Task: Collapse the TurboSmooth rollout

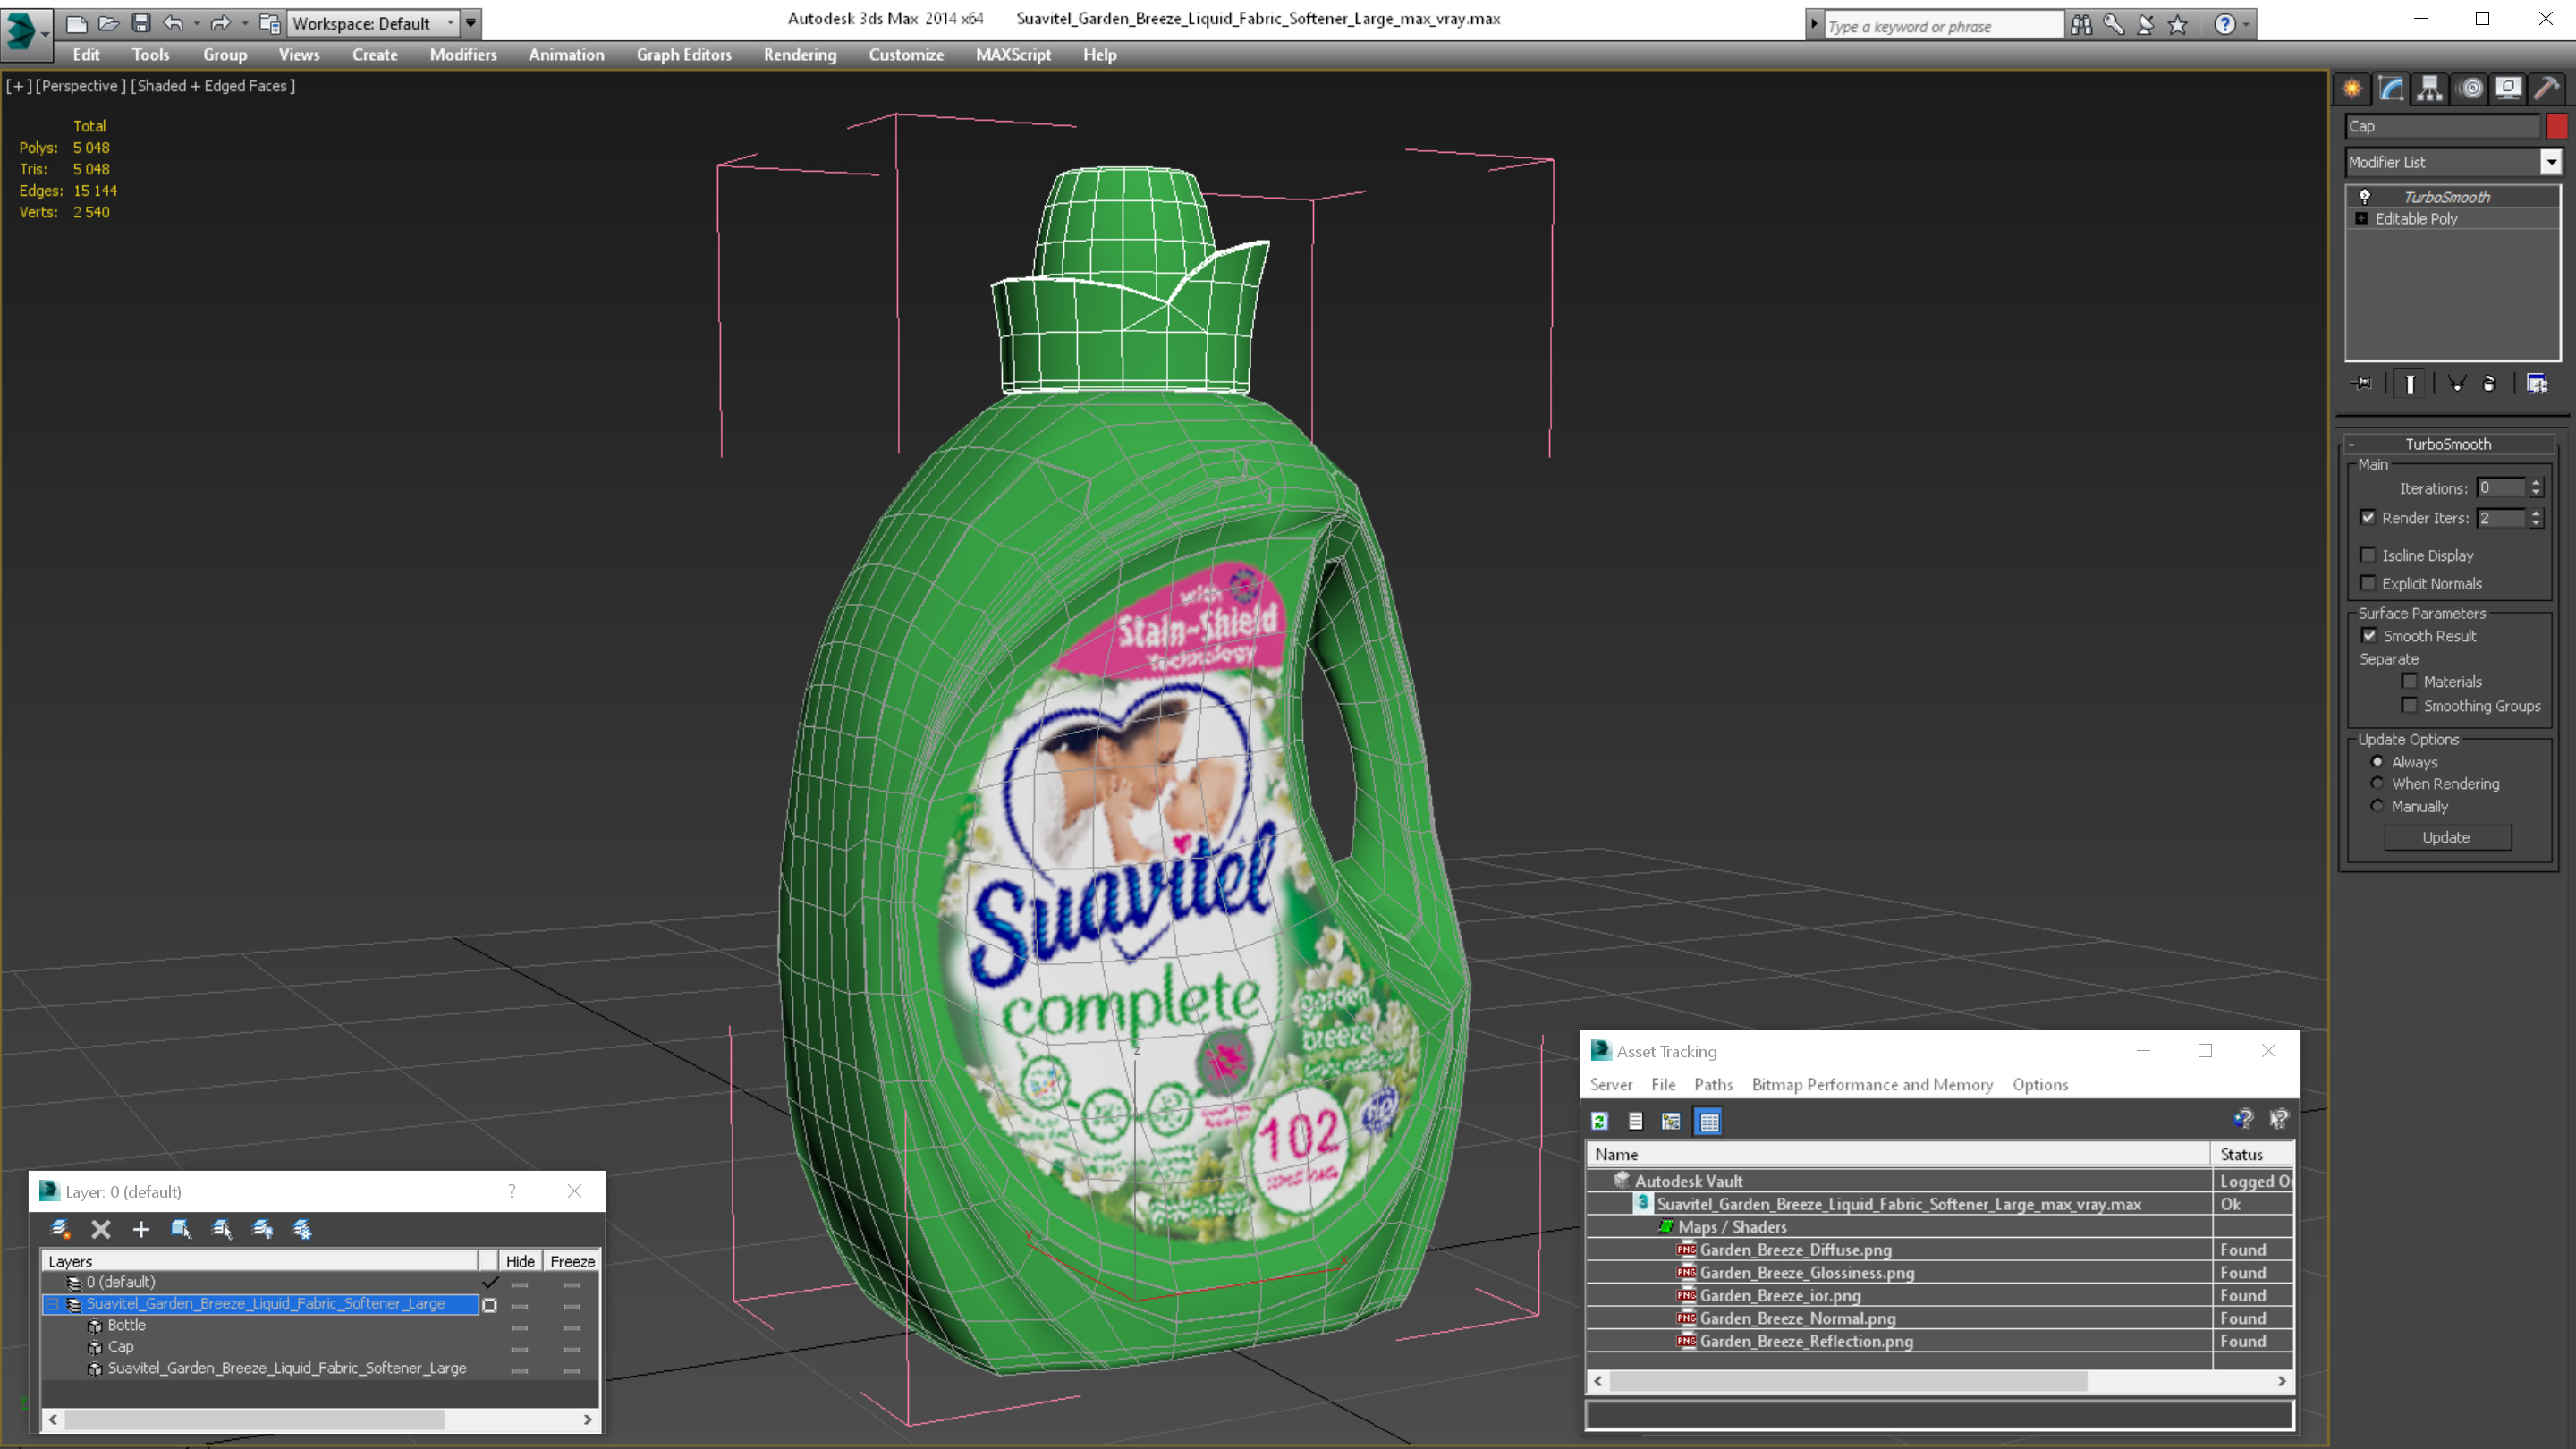Action: point(2351,444)
